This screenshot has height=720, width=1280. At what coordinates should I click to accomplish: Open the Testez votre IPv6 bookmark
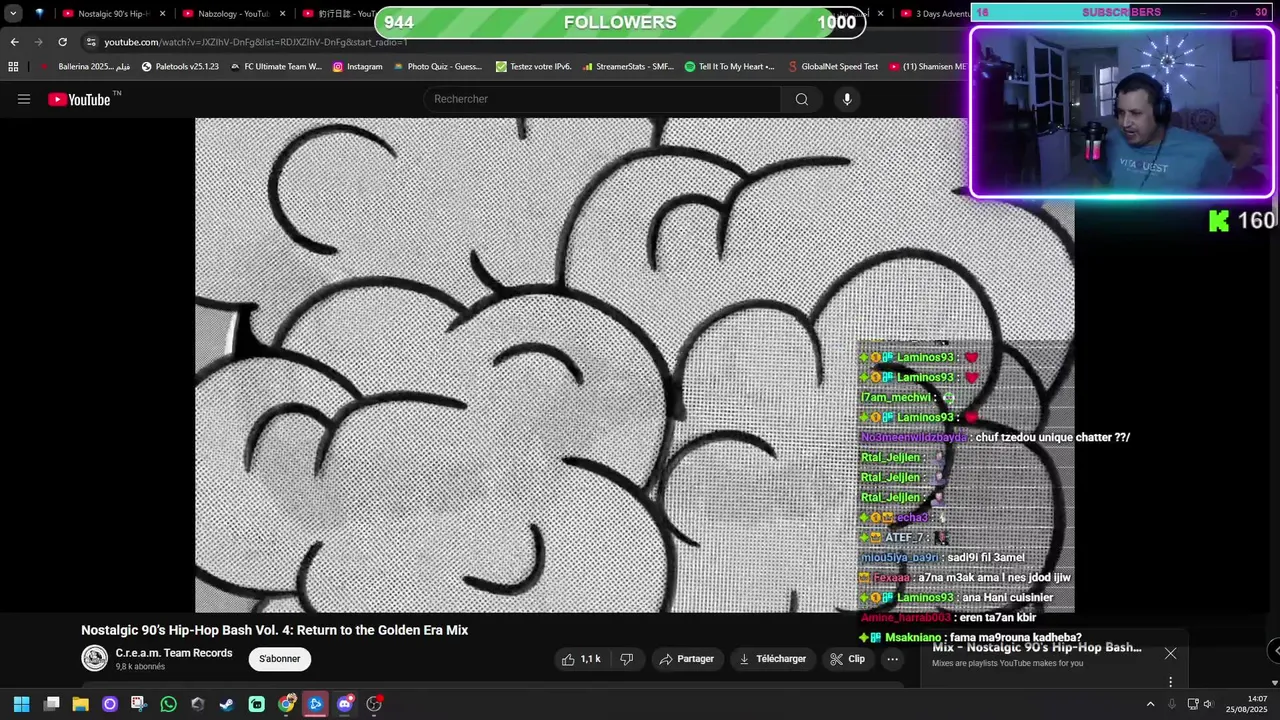click(534, 67)
